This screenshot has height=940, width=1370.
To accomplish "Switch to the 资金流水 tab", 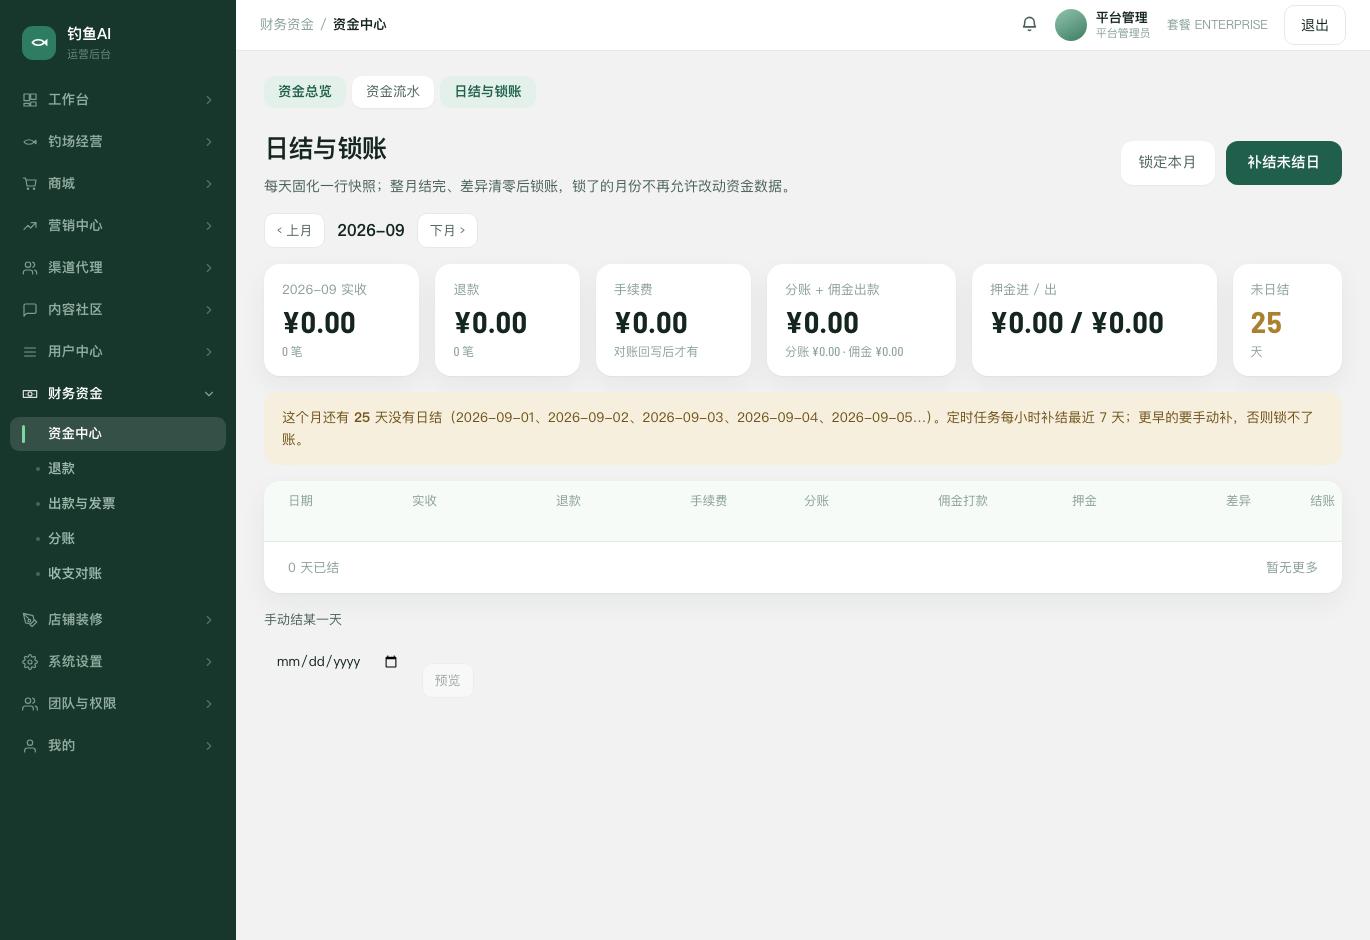I will click(x=393, y=92).
